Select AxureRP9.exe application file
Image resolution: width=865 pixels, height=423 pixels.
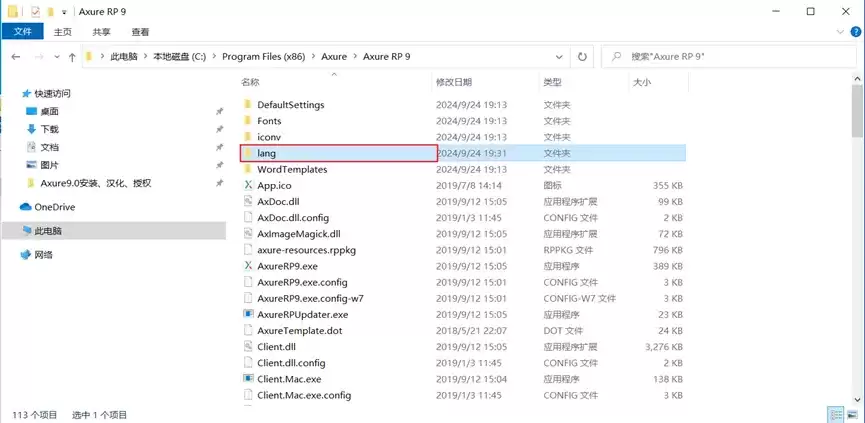287,266
